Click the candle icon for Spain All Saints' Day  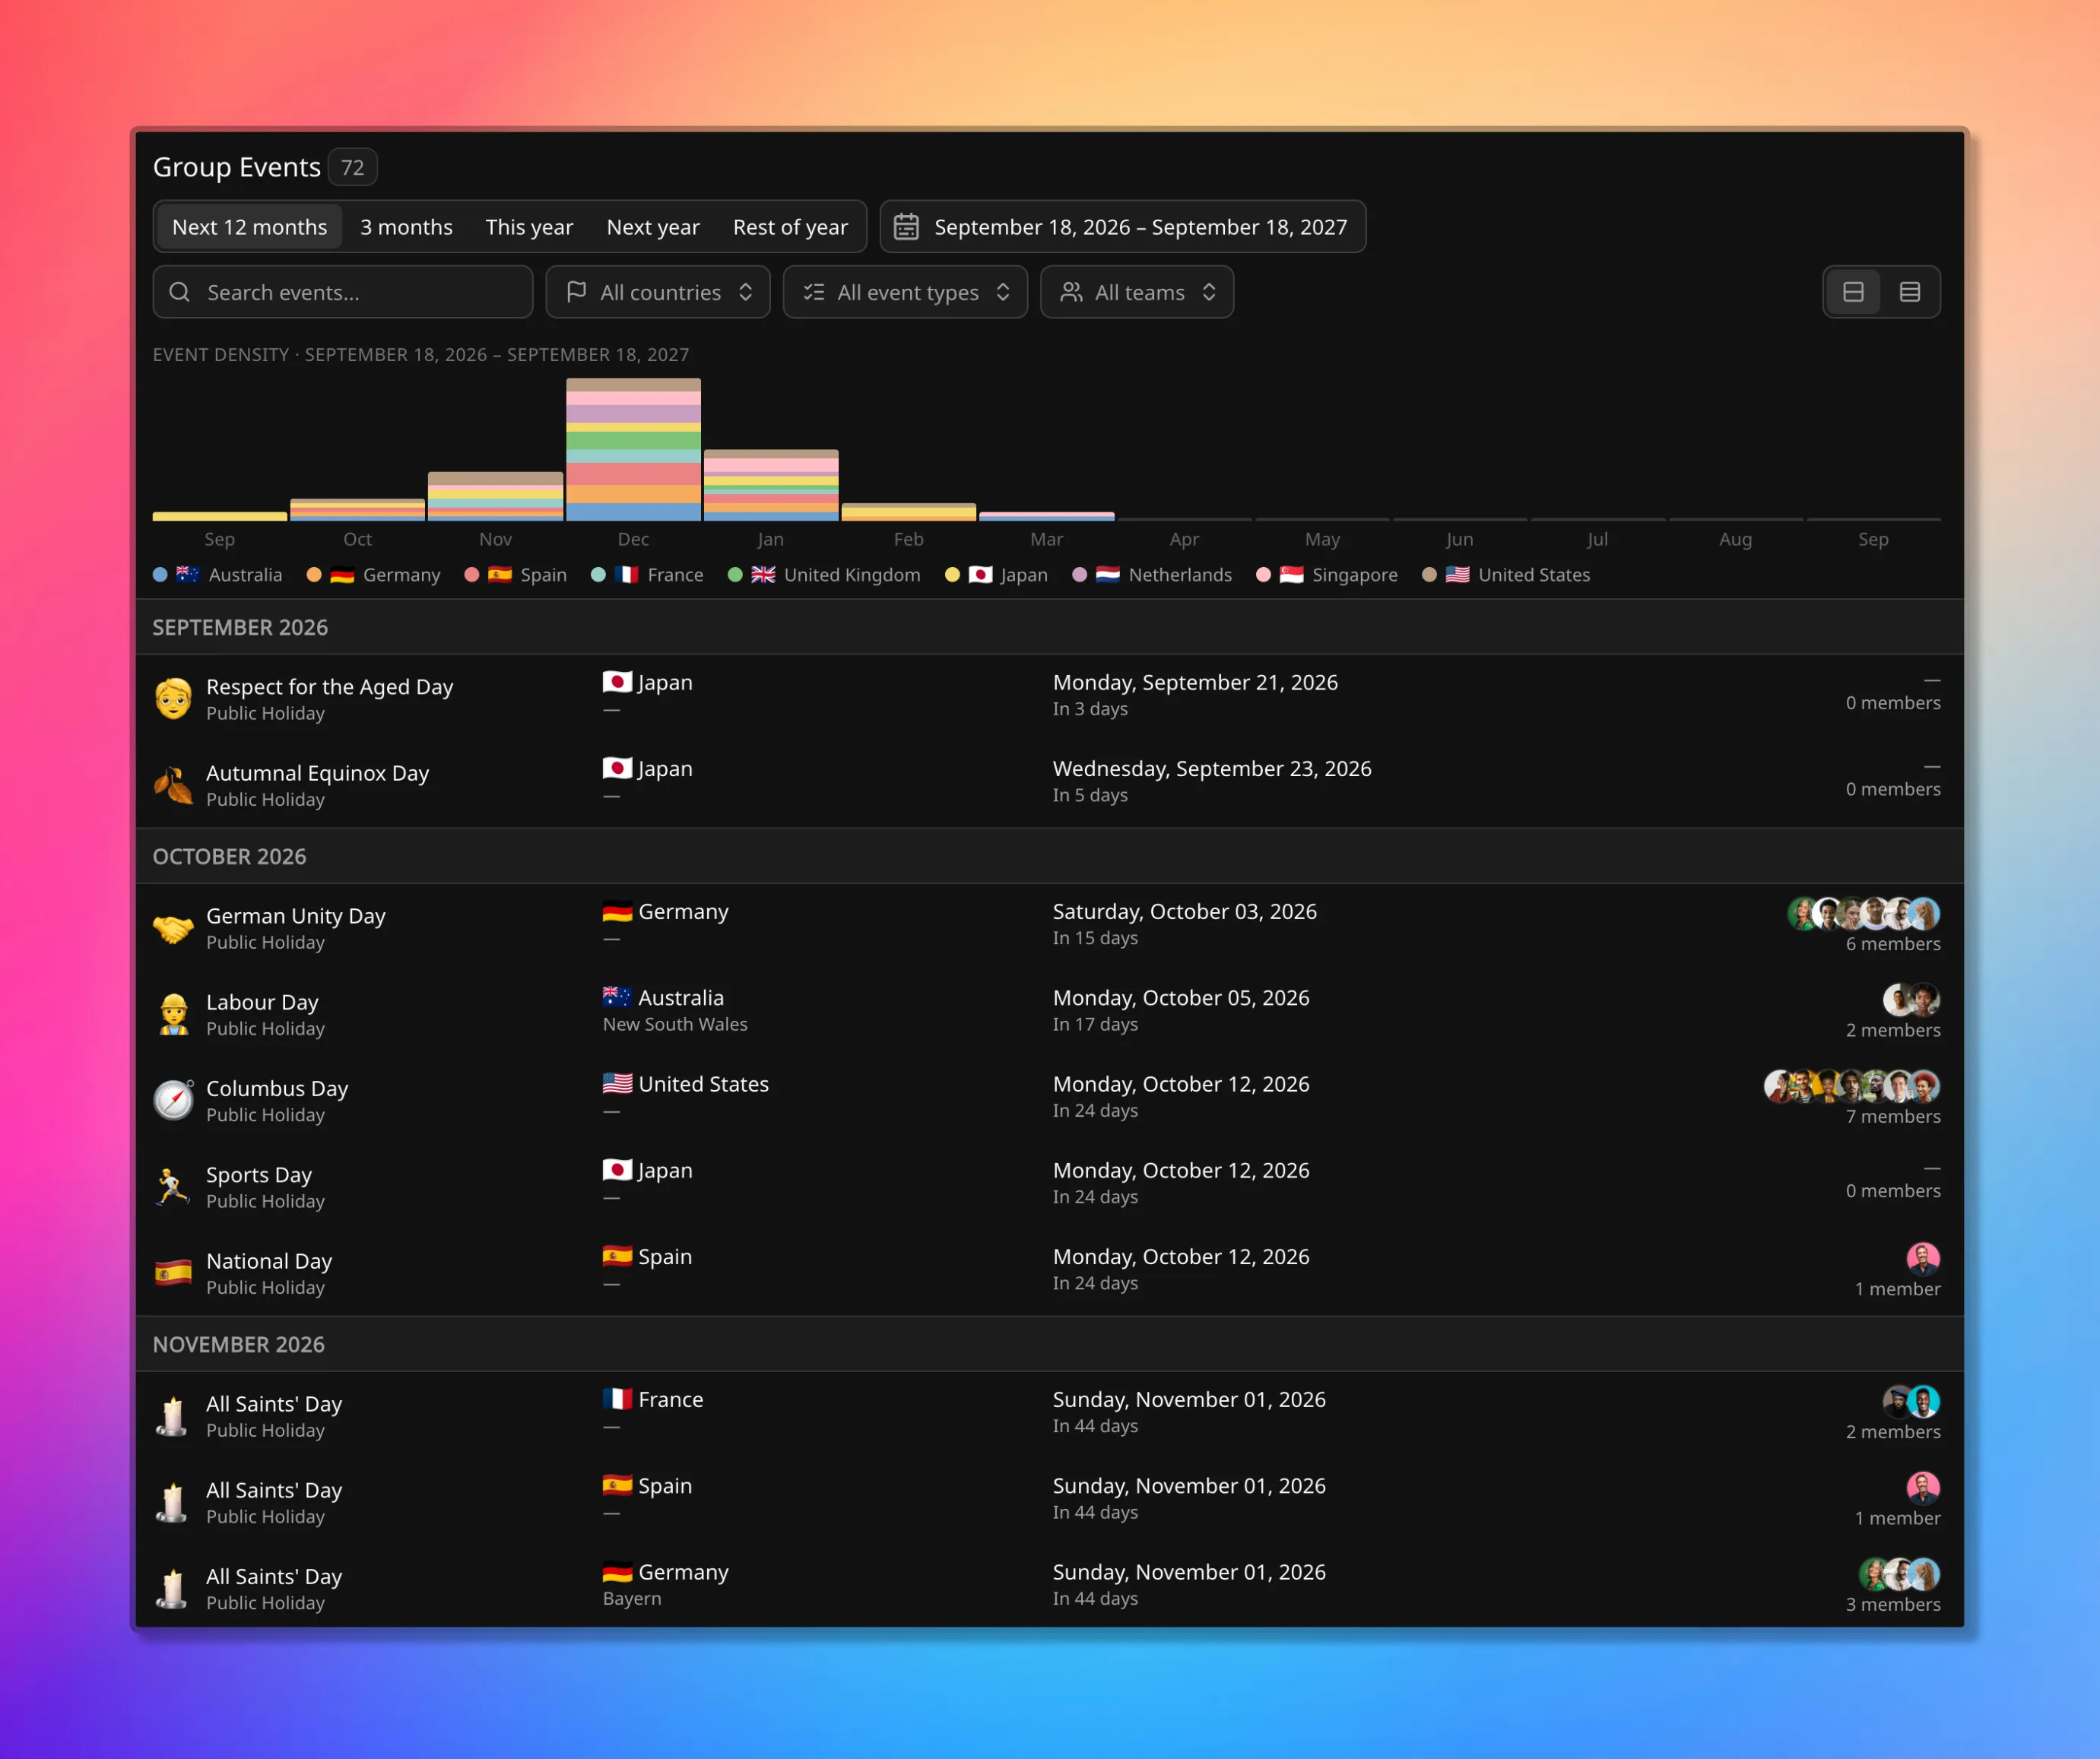click(x=173, y=1502)
